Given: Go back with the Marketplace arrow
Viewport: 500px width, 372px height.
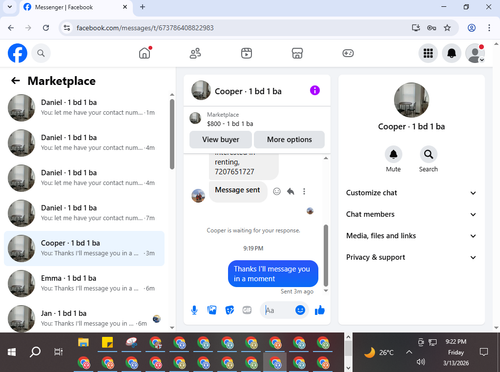Looking at the screenshot, I should point(15,81).
